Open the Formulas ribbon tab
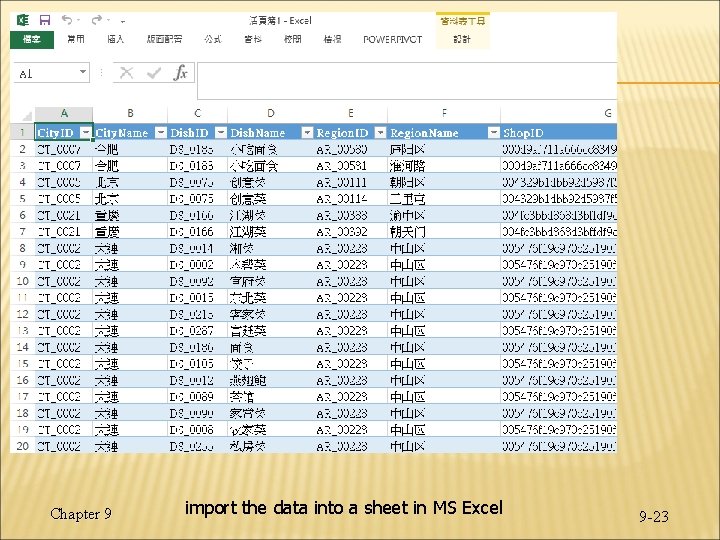 (213, 39)
